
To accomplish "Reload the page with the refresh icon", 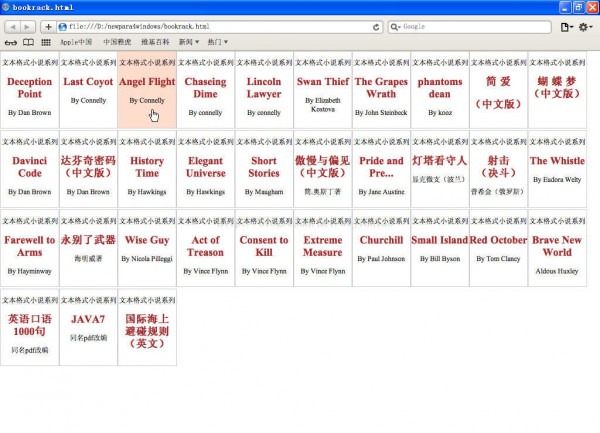I will pos(376,27).
